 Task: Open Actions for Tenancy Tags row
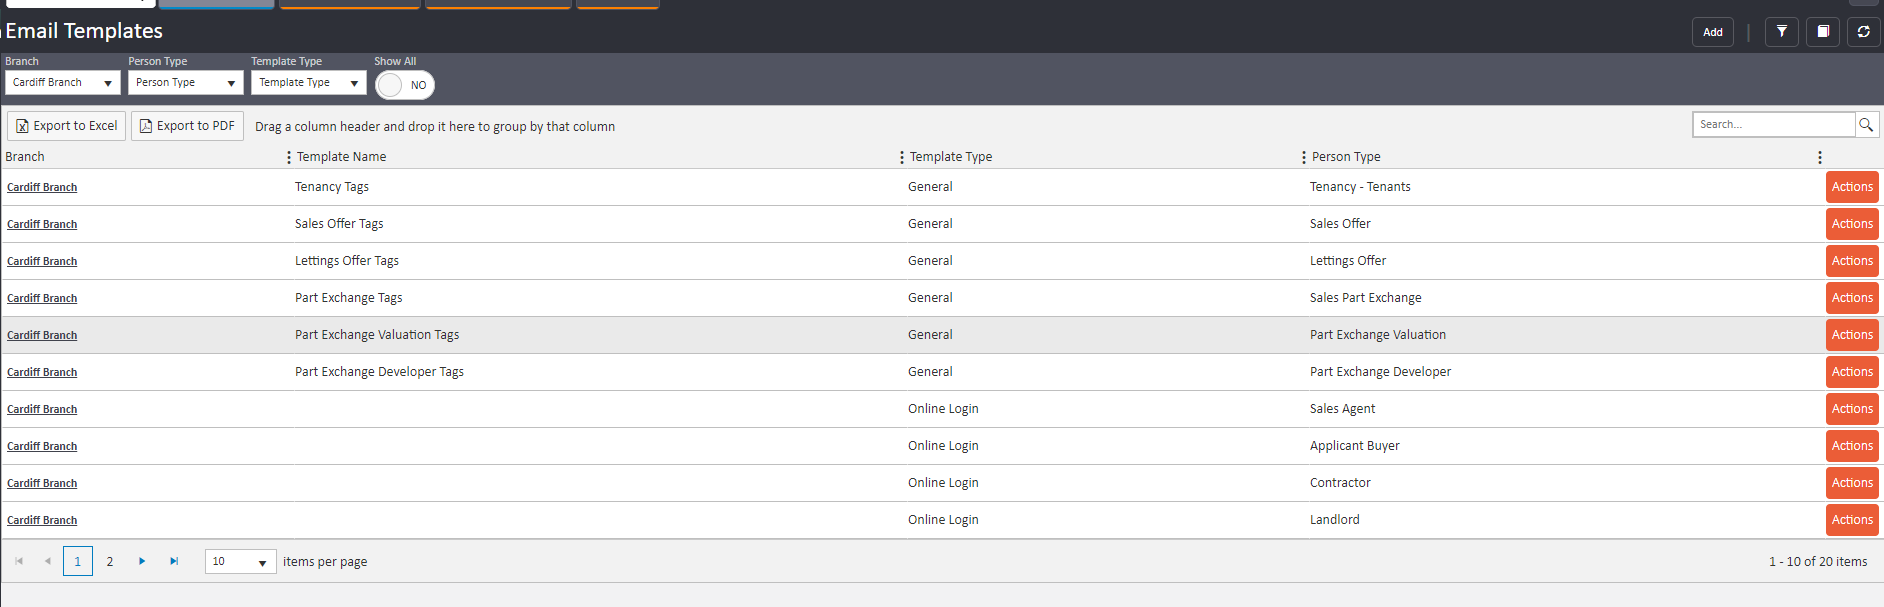click(1851, 187)
